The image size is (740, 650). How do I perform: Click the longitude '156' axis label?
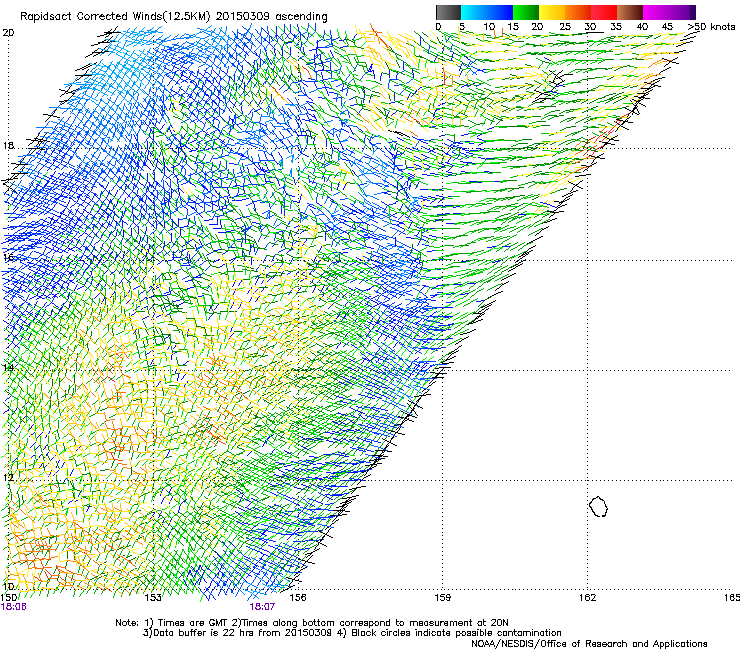[298, 598]
